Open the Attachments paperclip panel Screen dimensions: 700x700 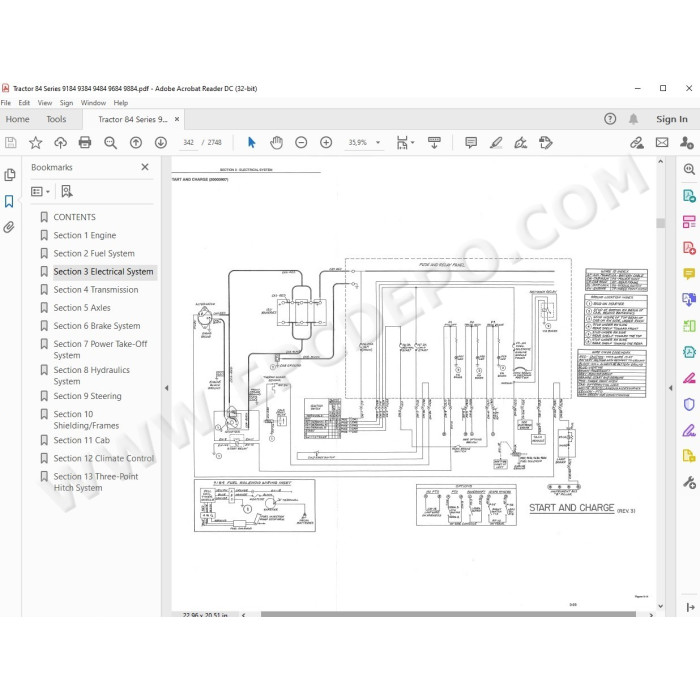(x=9, y=227)
